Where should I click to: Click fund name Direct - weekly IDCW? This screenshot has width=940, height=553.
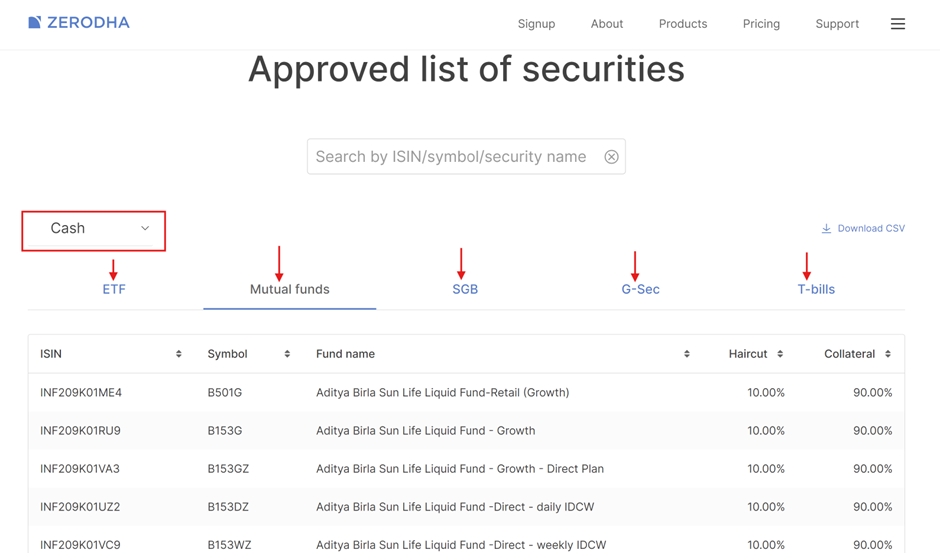pyautogui.click(x=461, y=545)
